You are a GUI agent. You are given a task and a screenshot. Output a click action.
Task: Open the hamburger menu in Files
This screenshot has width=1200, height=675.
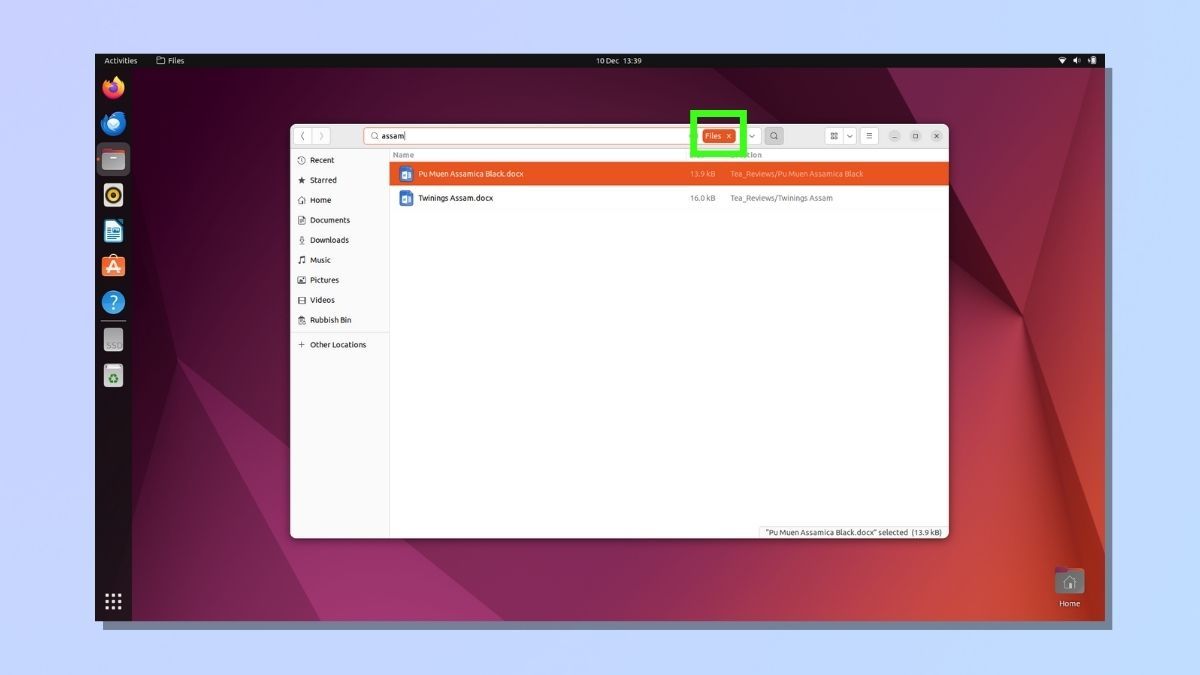[x=868, y=135]
